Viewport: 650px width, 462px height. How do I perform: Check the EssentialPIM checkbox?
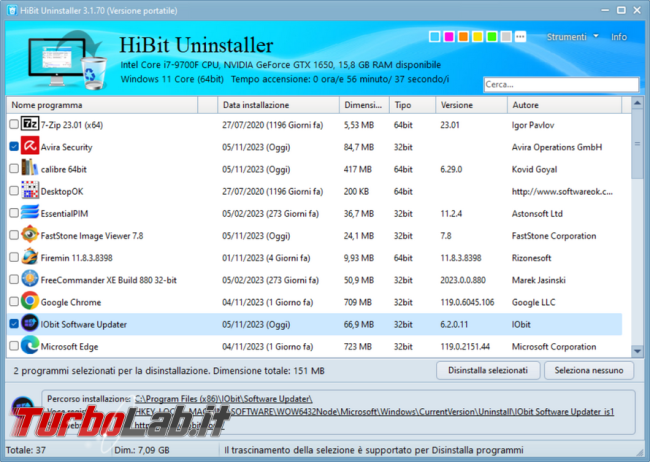(14, 213)
